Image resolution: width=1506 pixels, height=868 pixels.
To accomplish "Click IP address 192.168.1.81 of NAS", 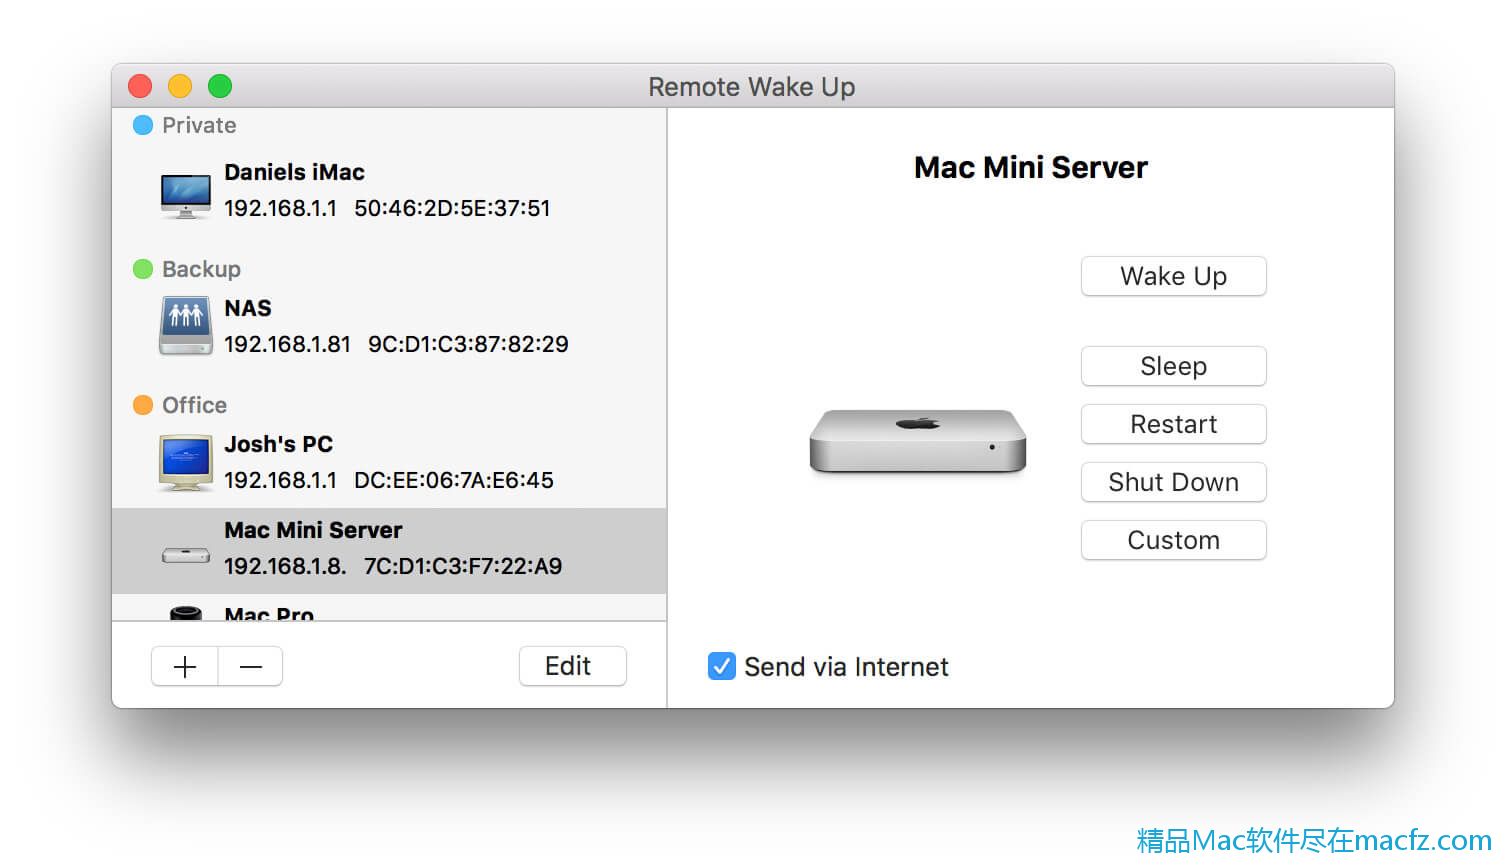I will tap(287, 344).
